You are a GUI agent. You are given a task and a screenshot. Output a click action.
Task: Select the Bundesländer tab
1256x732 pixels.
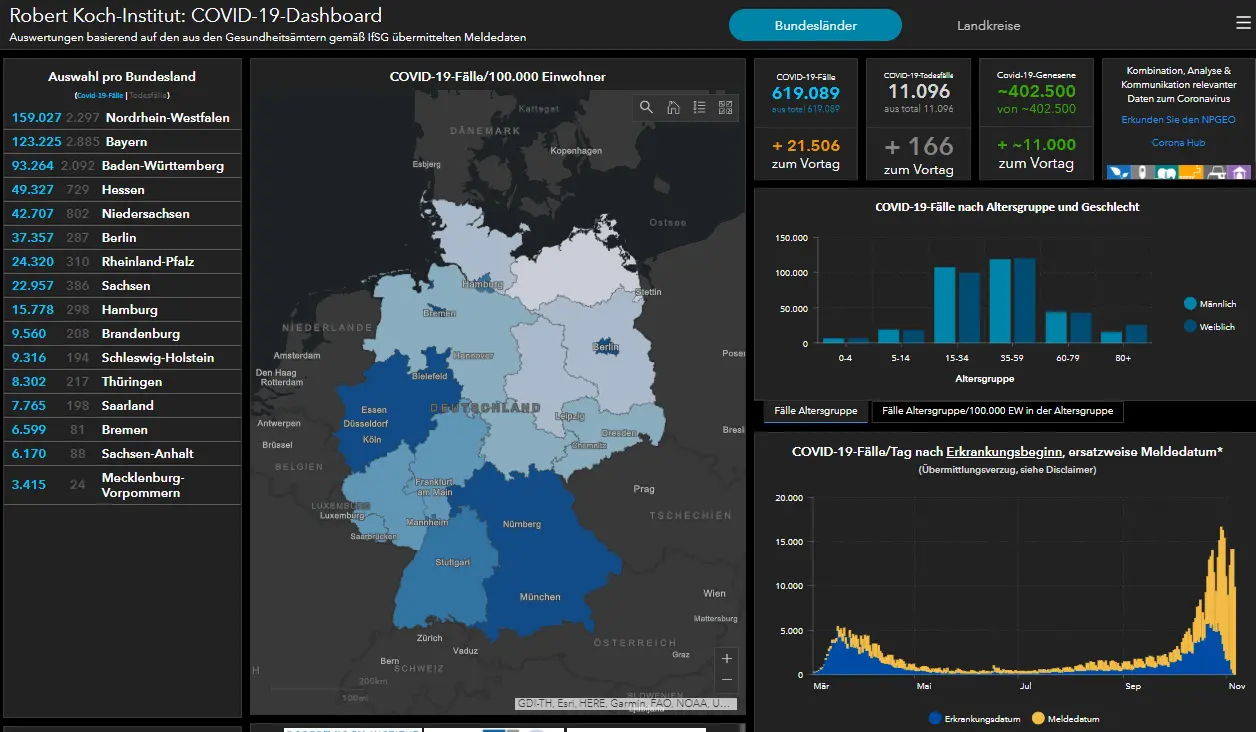815,26
